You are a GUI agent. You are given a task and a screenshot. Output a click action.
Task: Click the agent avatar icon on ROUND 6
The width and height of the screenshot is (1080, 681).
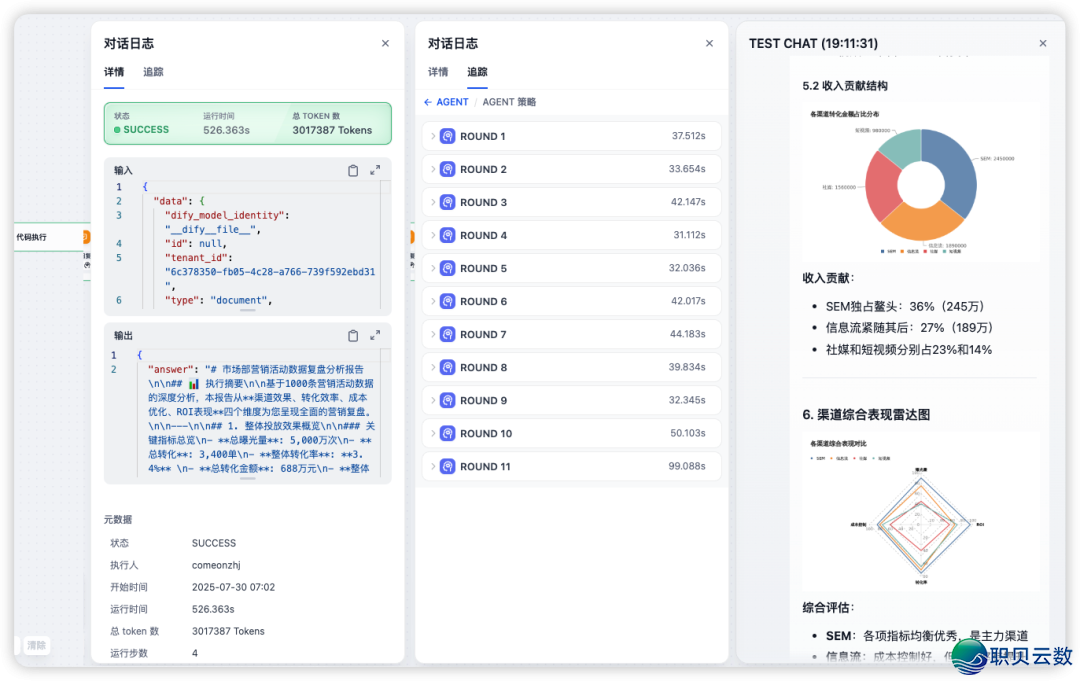[447, 301]
